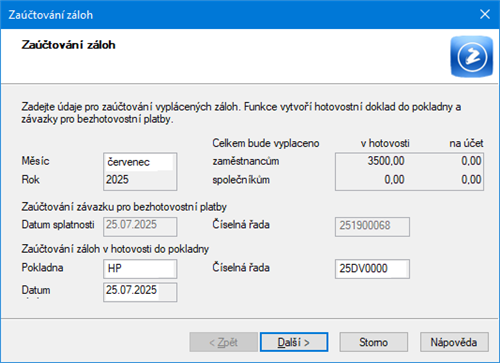The height and width of the screenshot is (363, 500).
Task: Click the 'Zaúčtování závazku pro bezhotovostní platby' heading
Action: tap(124, 207)
